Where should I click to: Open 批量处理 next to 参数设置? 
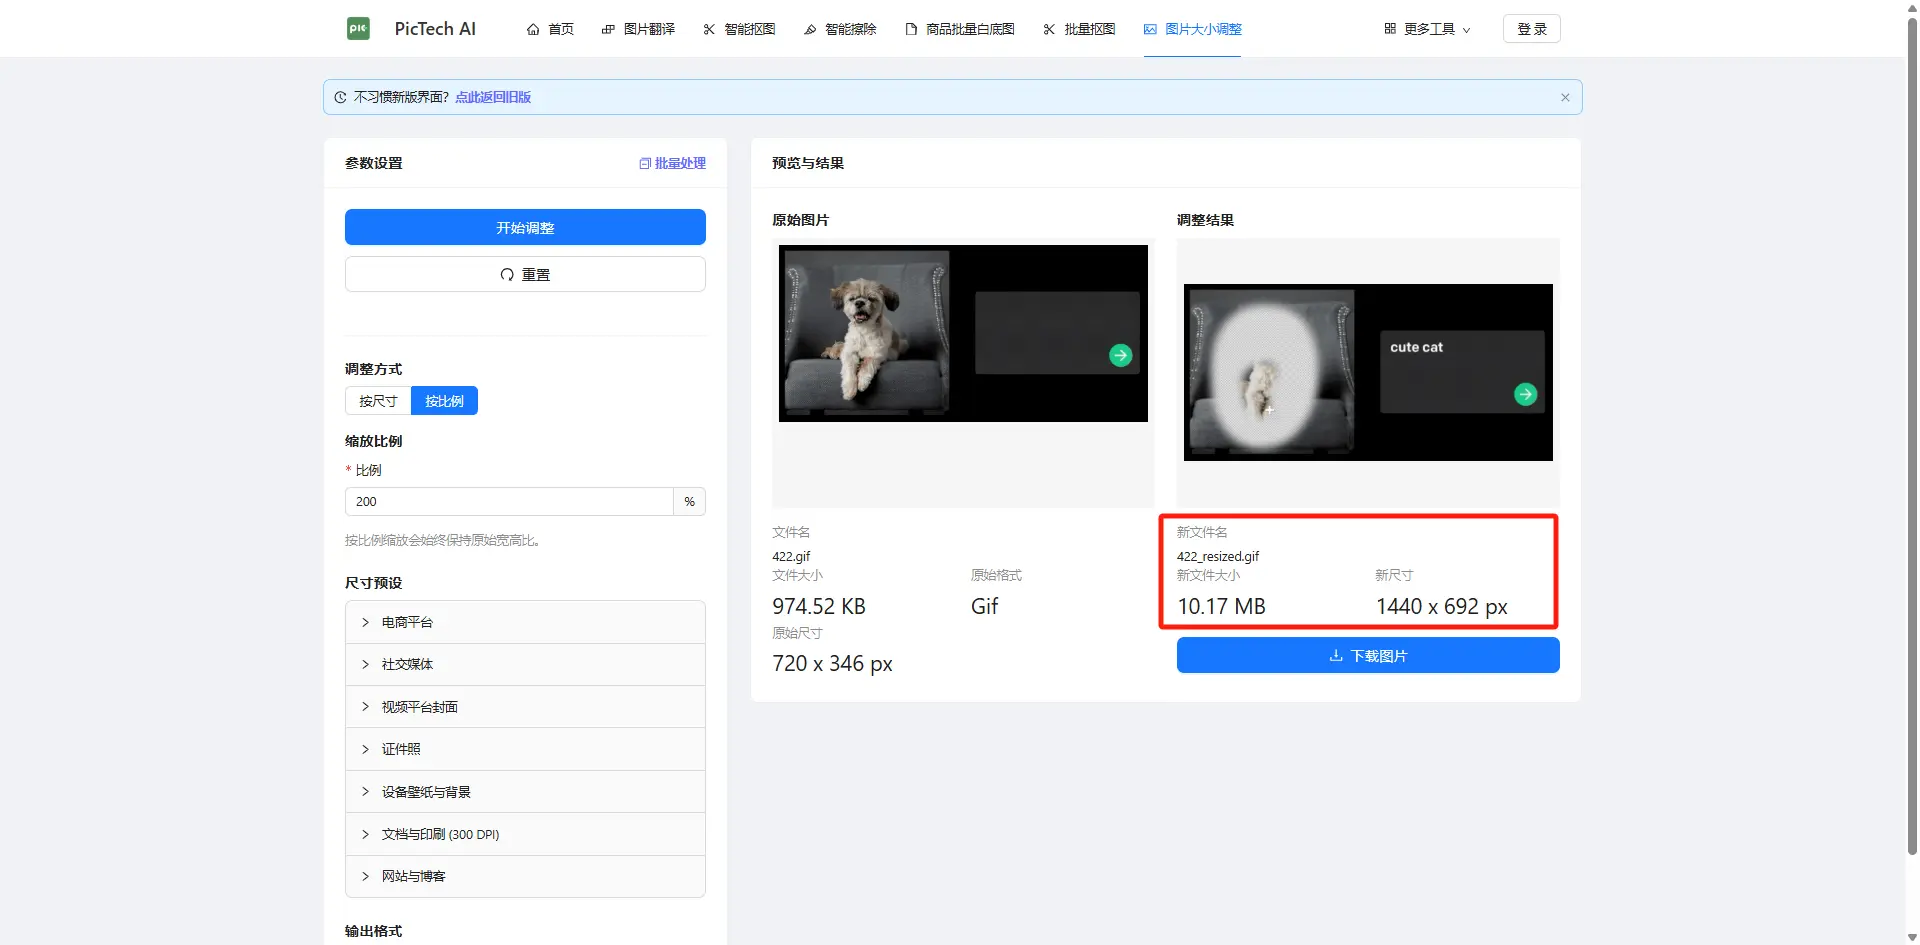pyautogui.click(x=672, y=163)
